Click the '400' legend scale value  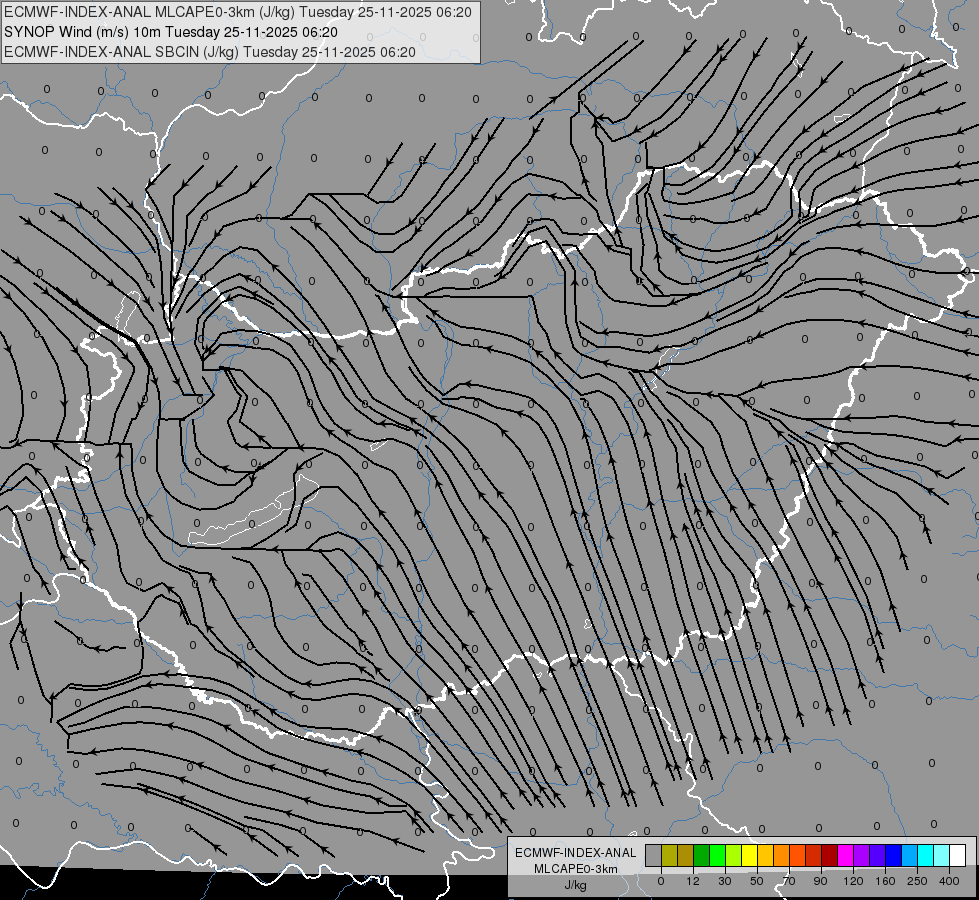(949, 881)
